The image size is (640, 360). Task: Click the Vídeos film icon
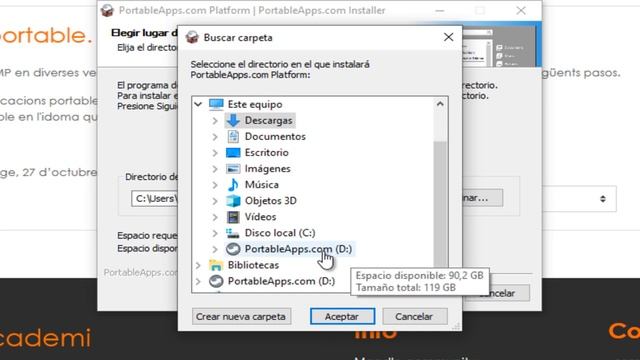[233, 217]
